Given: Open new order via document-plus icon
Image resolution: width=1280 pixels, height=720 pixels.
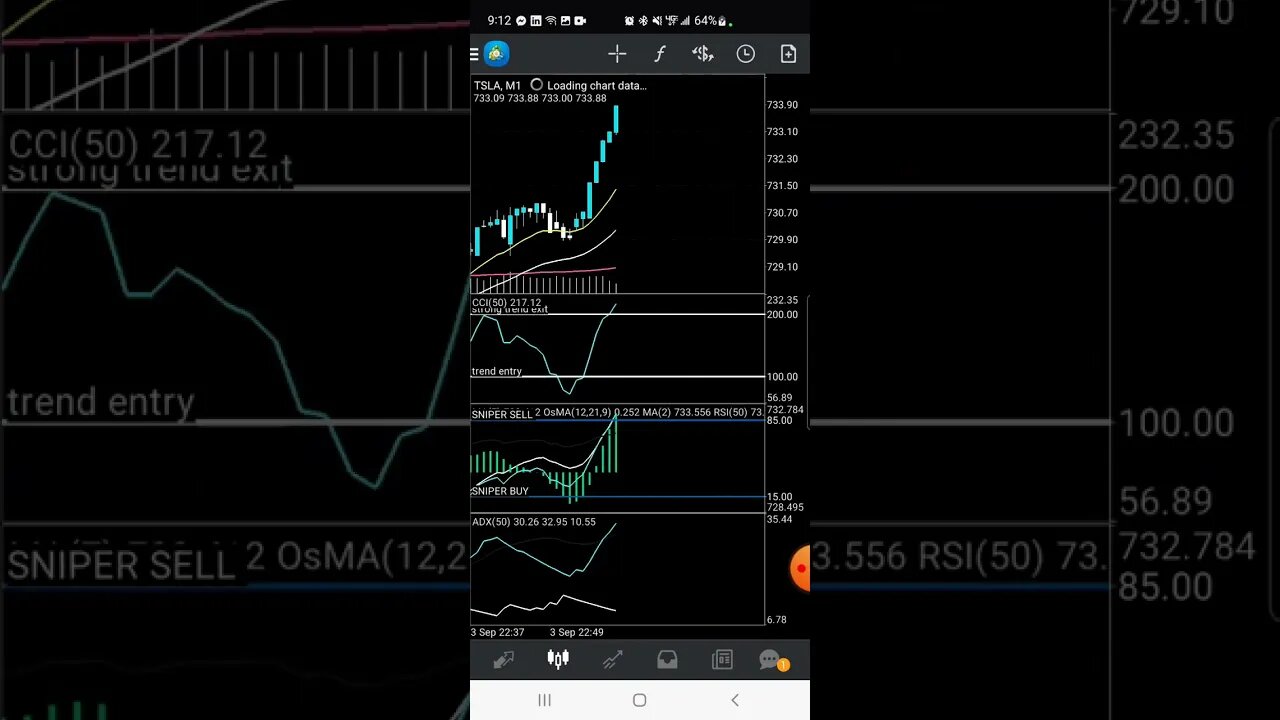Looking at the screenshot, I should point(788,54).
